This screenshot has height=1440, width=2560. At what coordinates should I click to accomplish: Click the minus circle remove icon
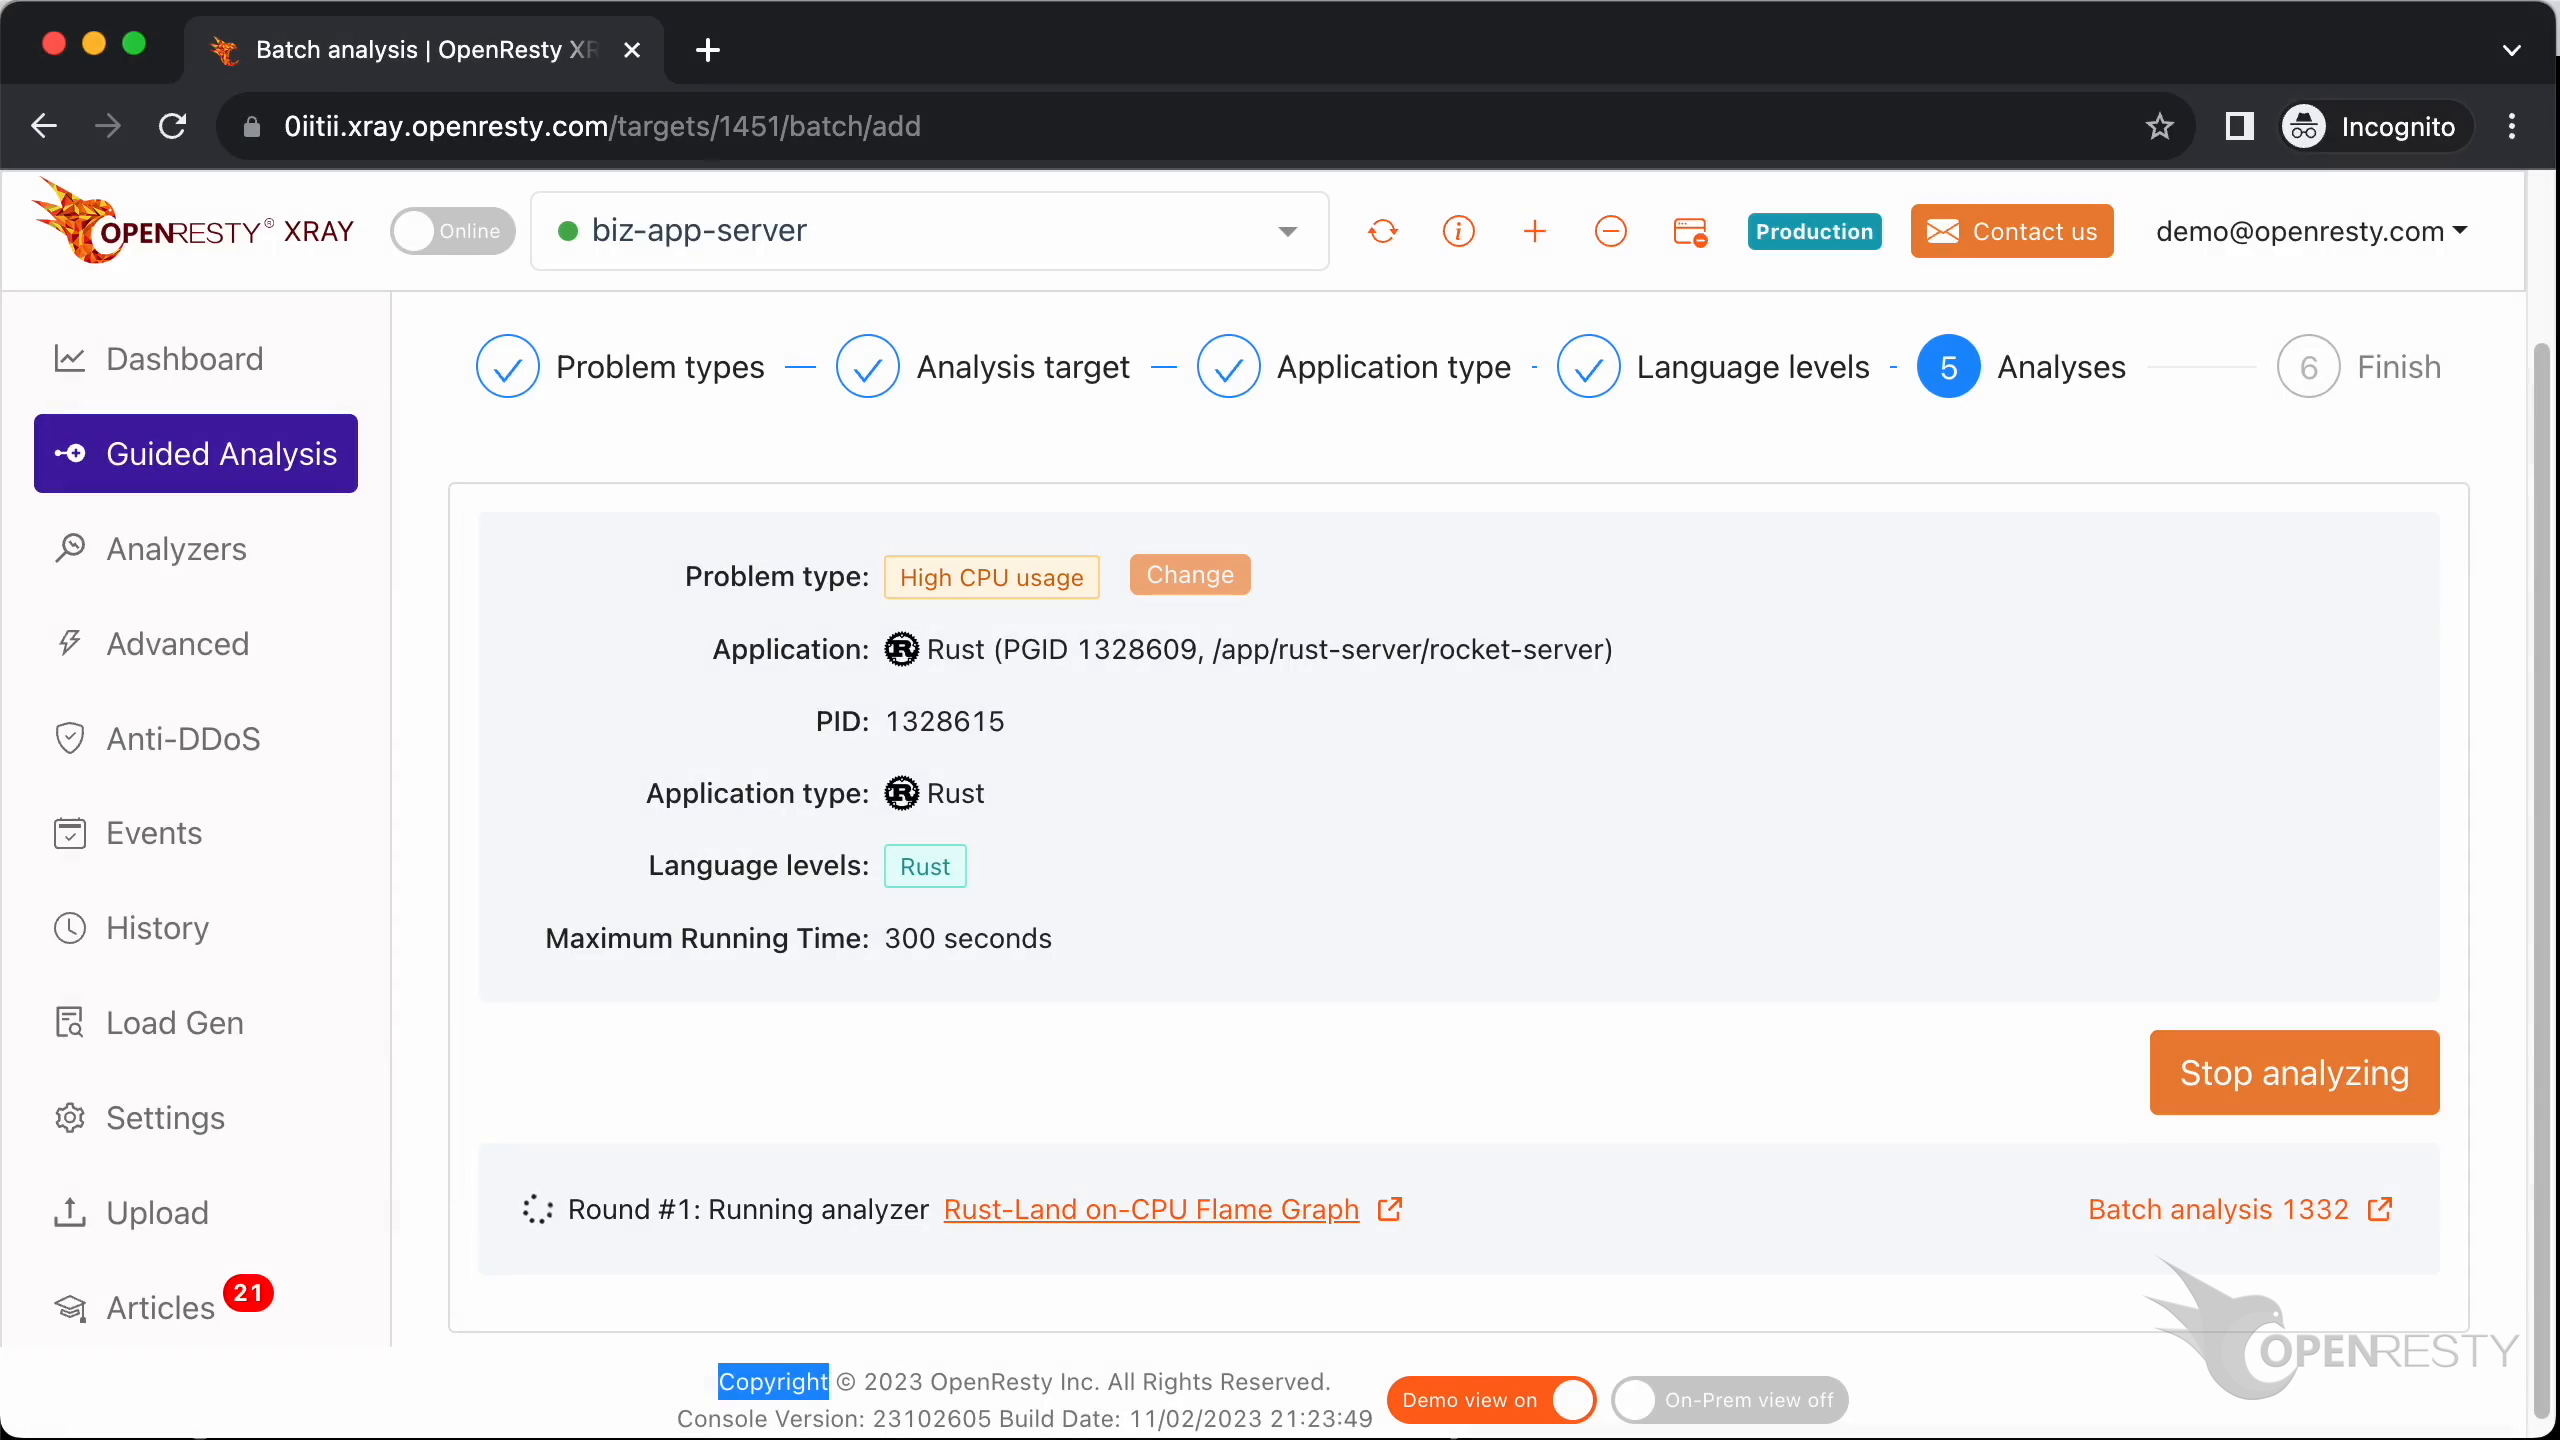tap(1610, 231)
